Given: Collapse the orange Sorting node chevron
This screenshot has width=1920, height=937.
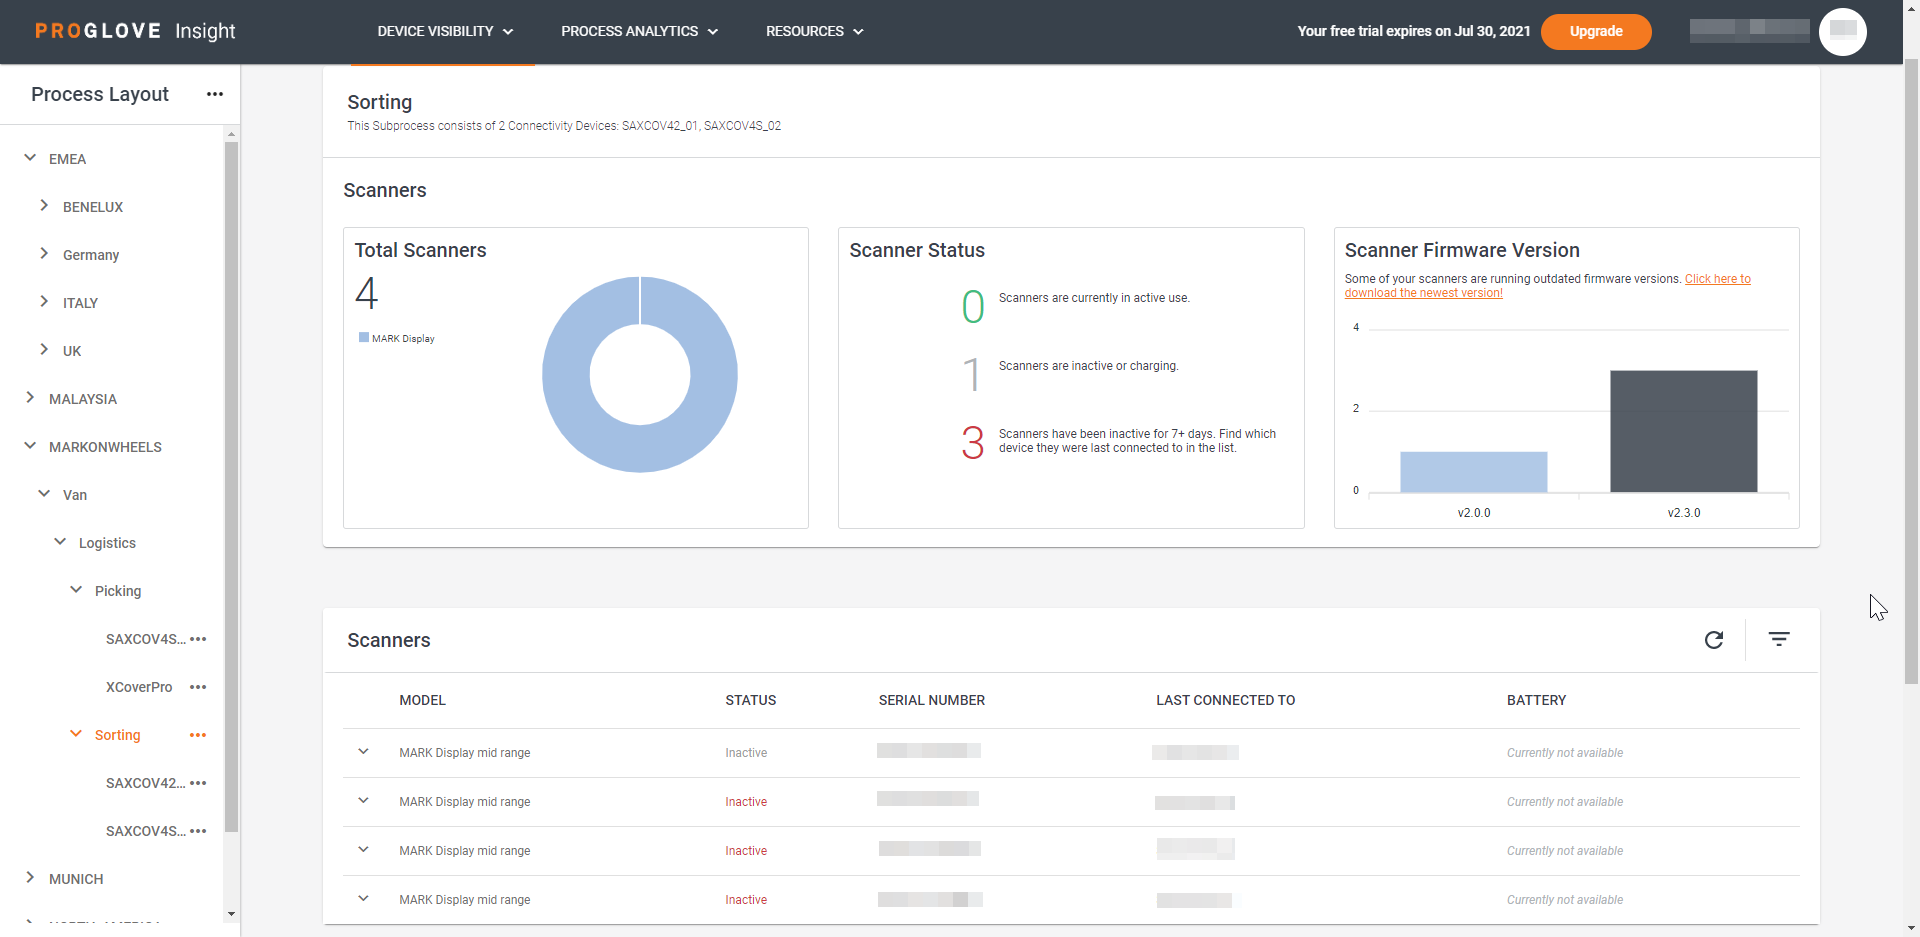Looking at the screenshot, I should click(76, 734).
